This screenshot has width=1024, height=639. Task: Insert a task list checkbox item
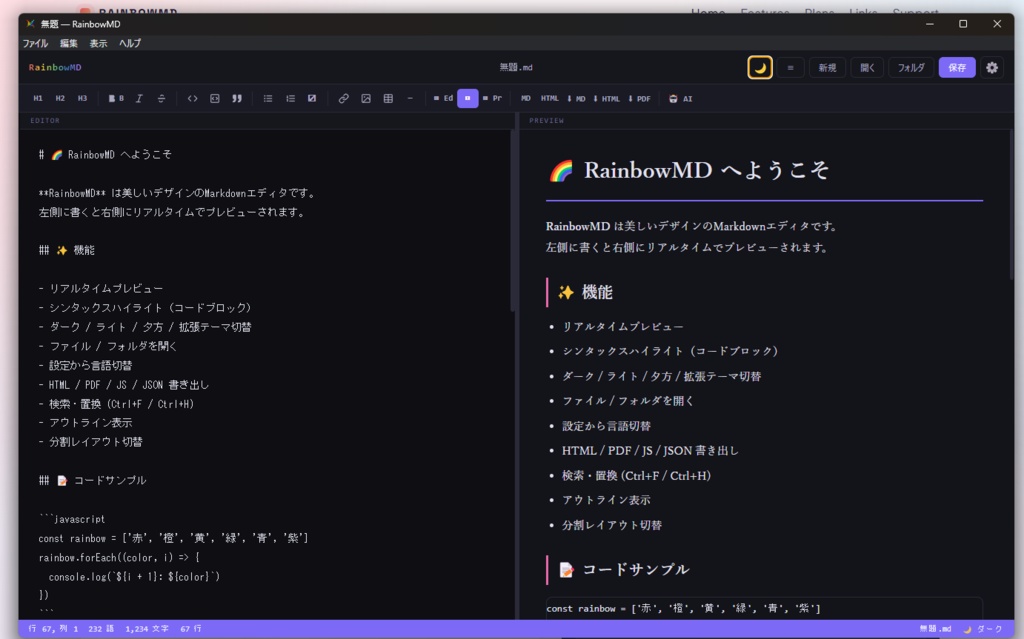(x=312, y=98)
